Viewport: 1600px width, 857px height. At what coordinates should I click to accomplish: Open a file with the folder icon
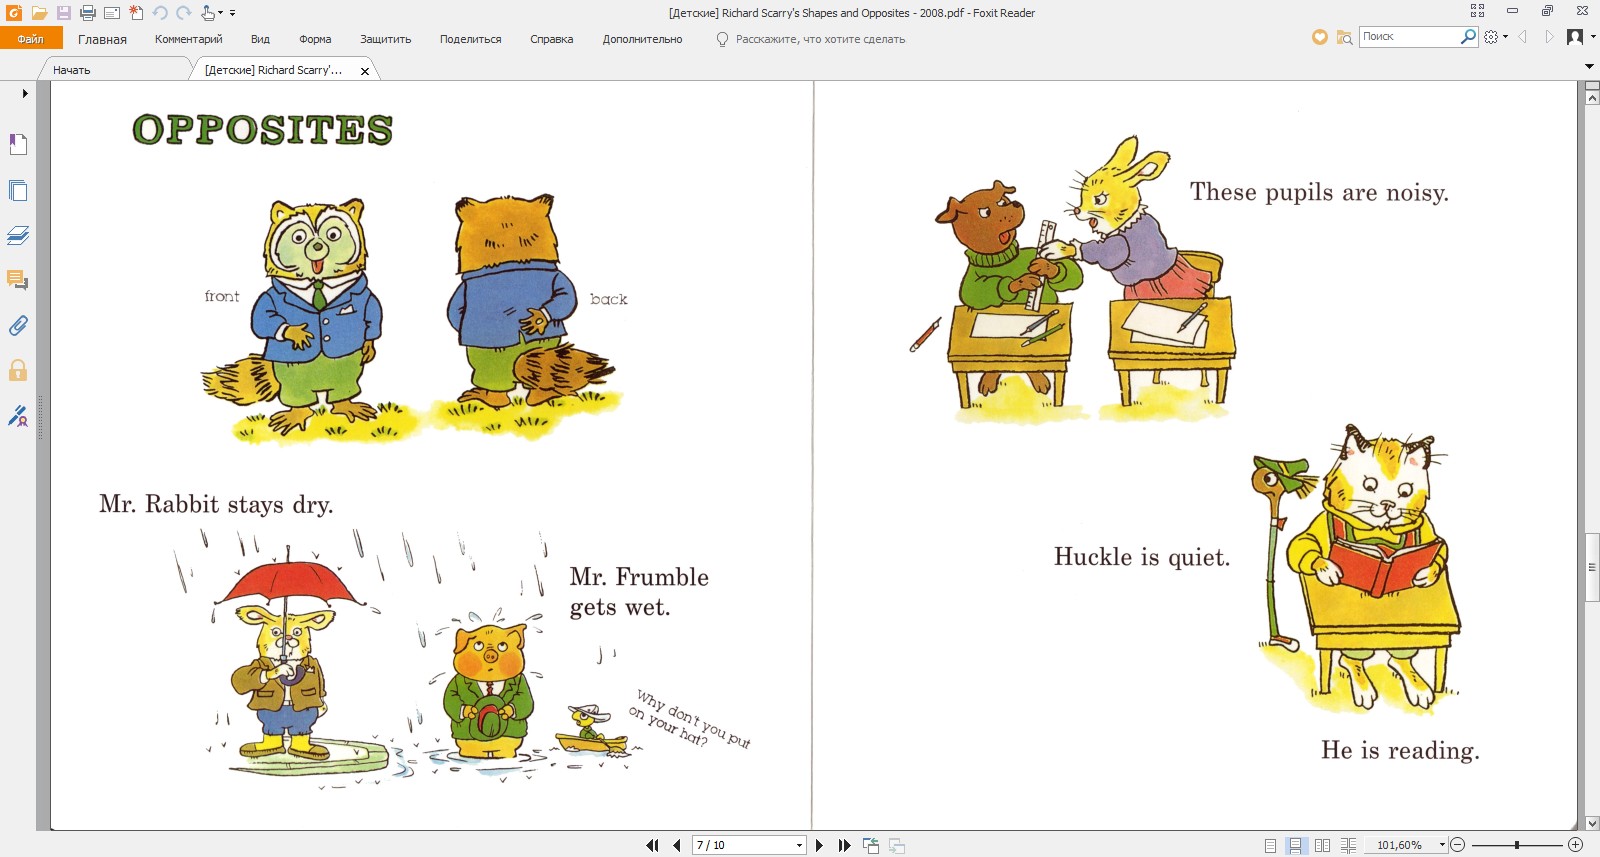click(x=39, y=13)
